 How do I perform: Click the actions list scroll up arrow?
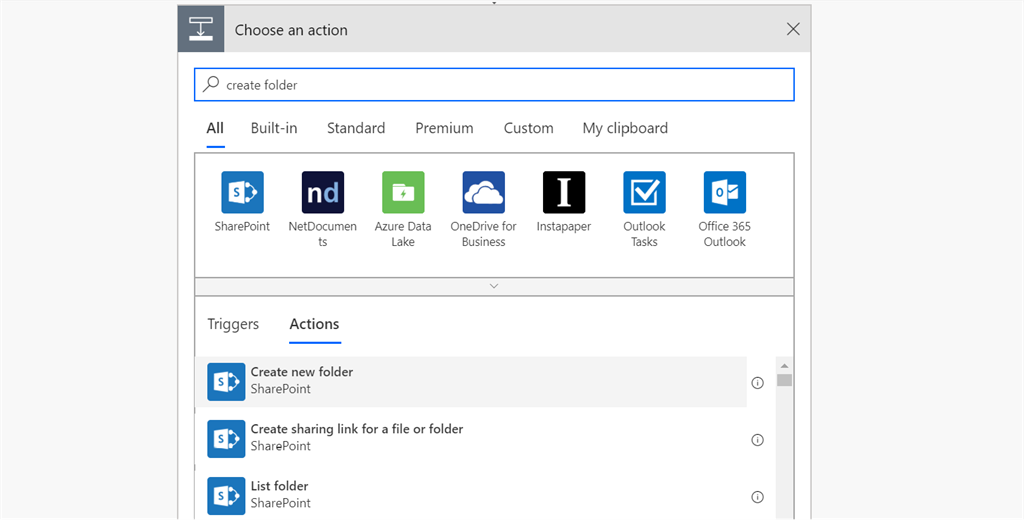pos(784,366)
